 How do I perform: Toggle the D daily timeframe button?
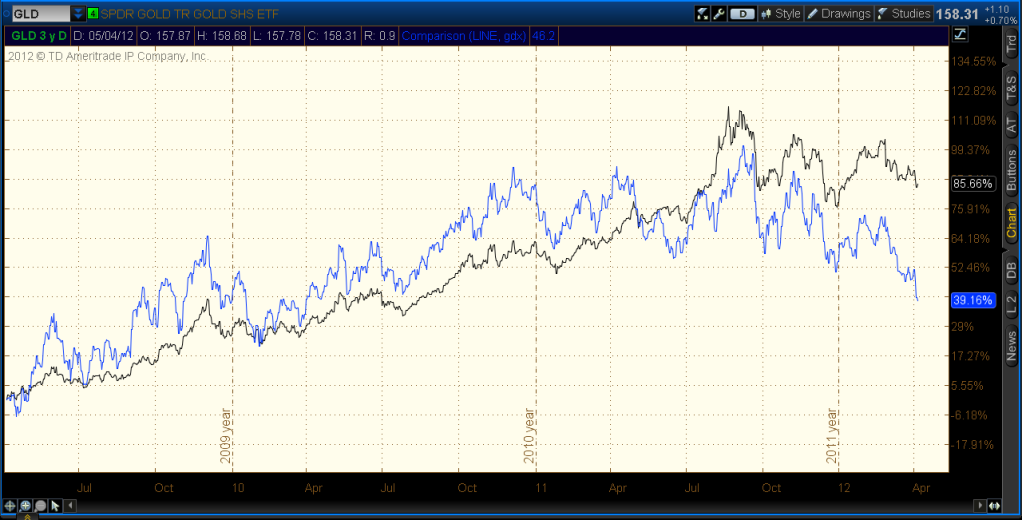pos(741,14)
